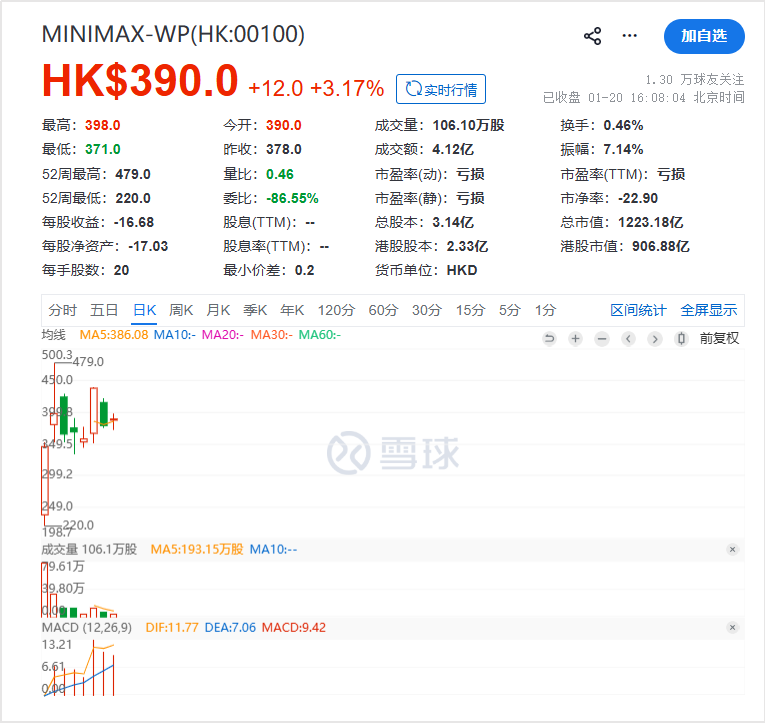
Task: Click the MA30:- indicator label
Action: tap(271, 335)
